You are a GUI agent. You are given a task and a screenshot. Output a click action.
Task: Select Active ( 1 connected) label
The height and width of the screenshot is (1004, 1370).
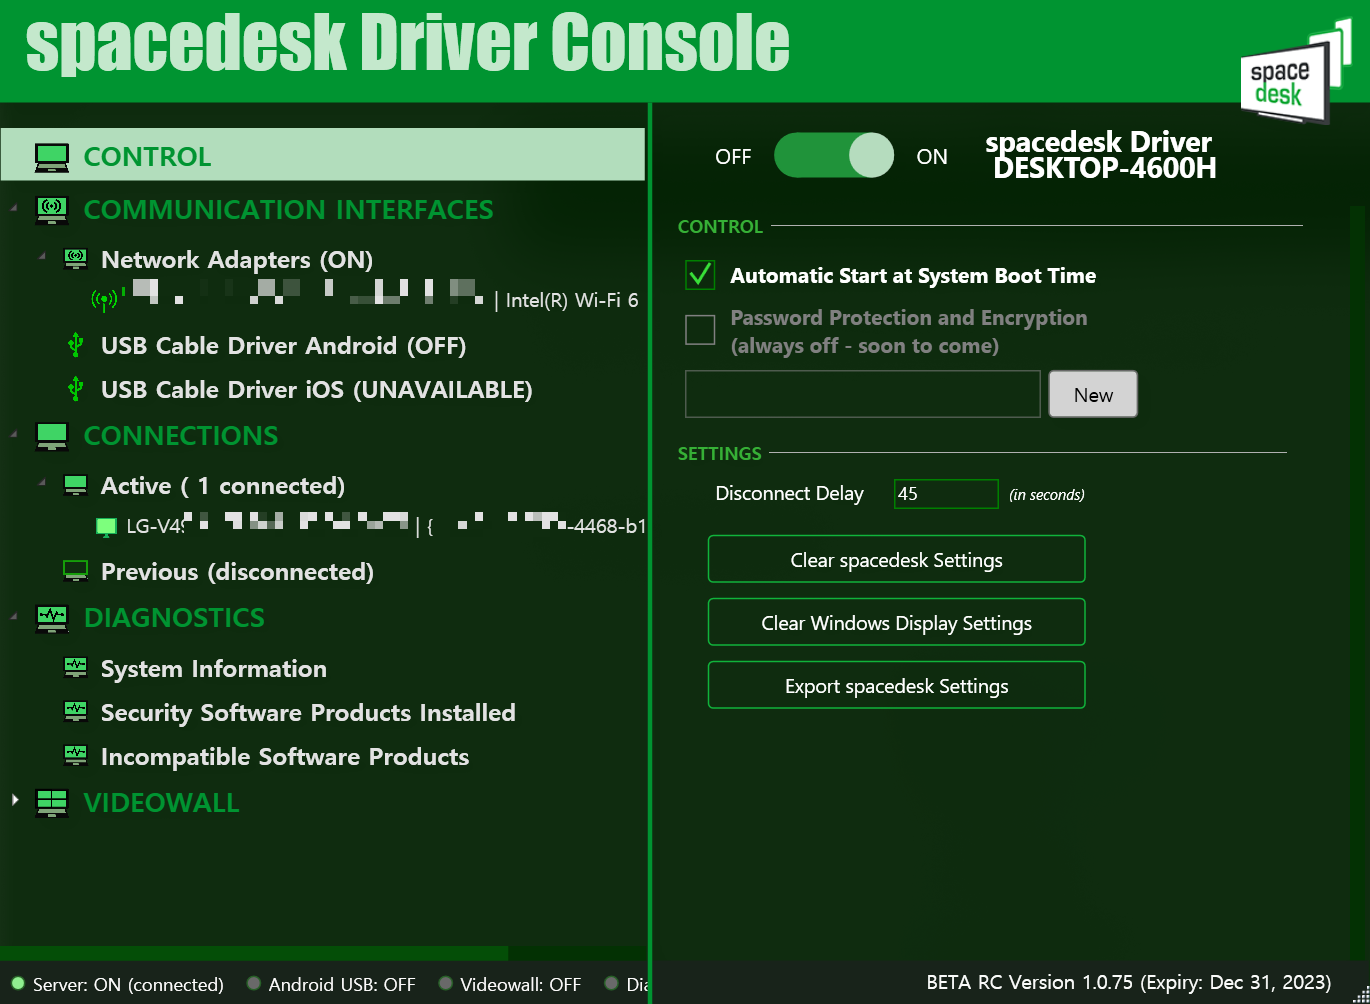pos(223,486)
